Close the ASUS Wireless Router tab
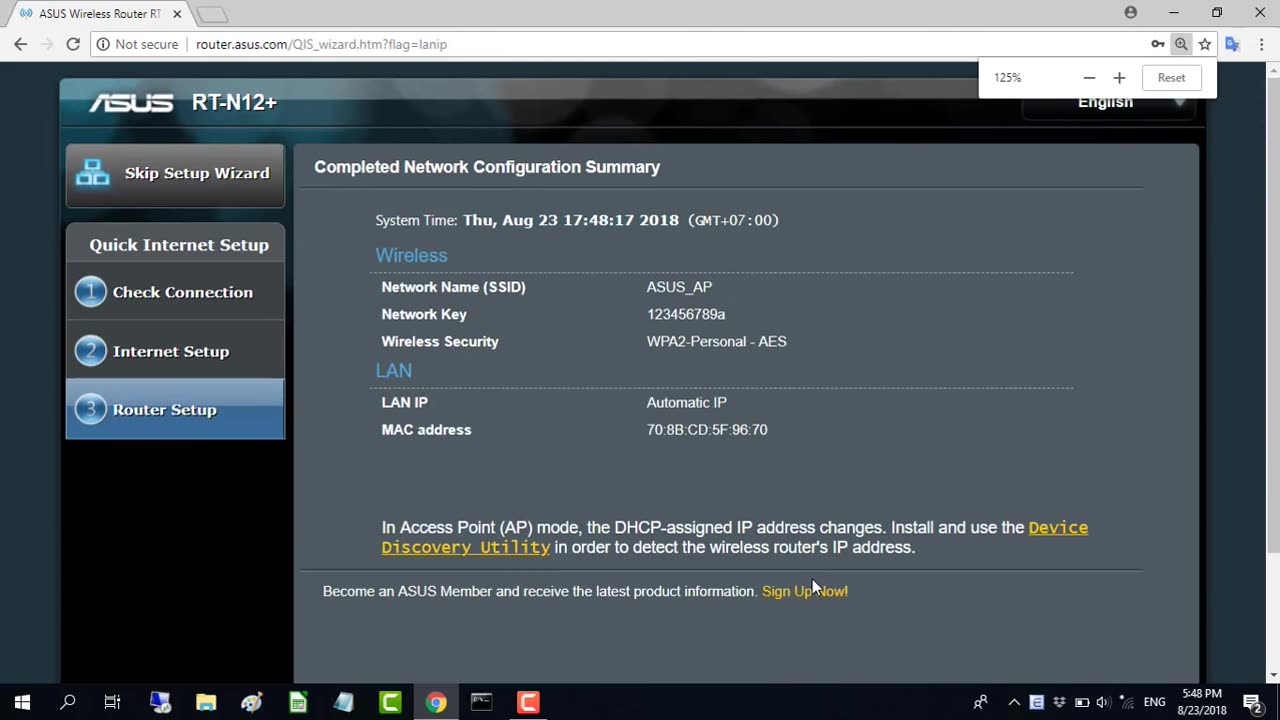The image size is (1280, 720). tap(177, 14)
